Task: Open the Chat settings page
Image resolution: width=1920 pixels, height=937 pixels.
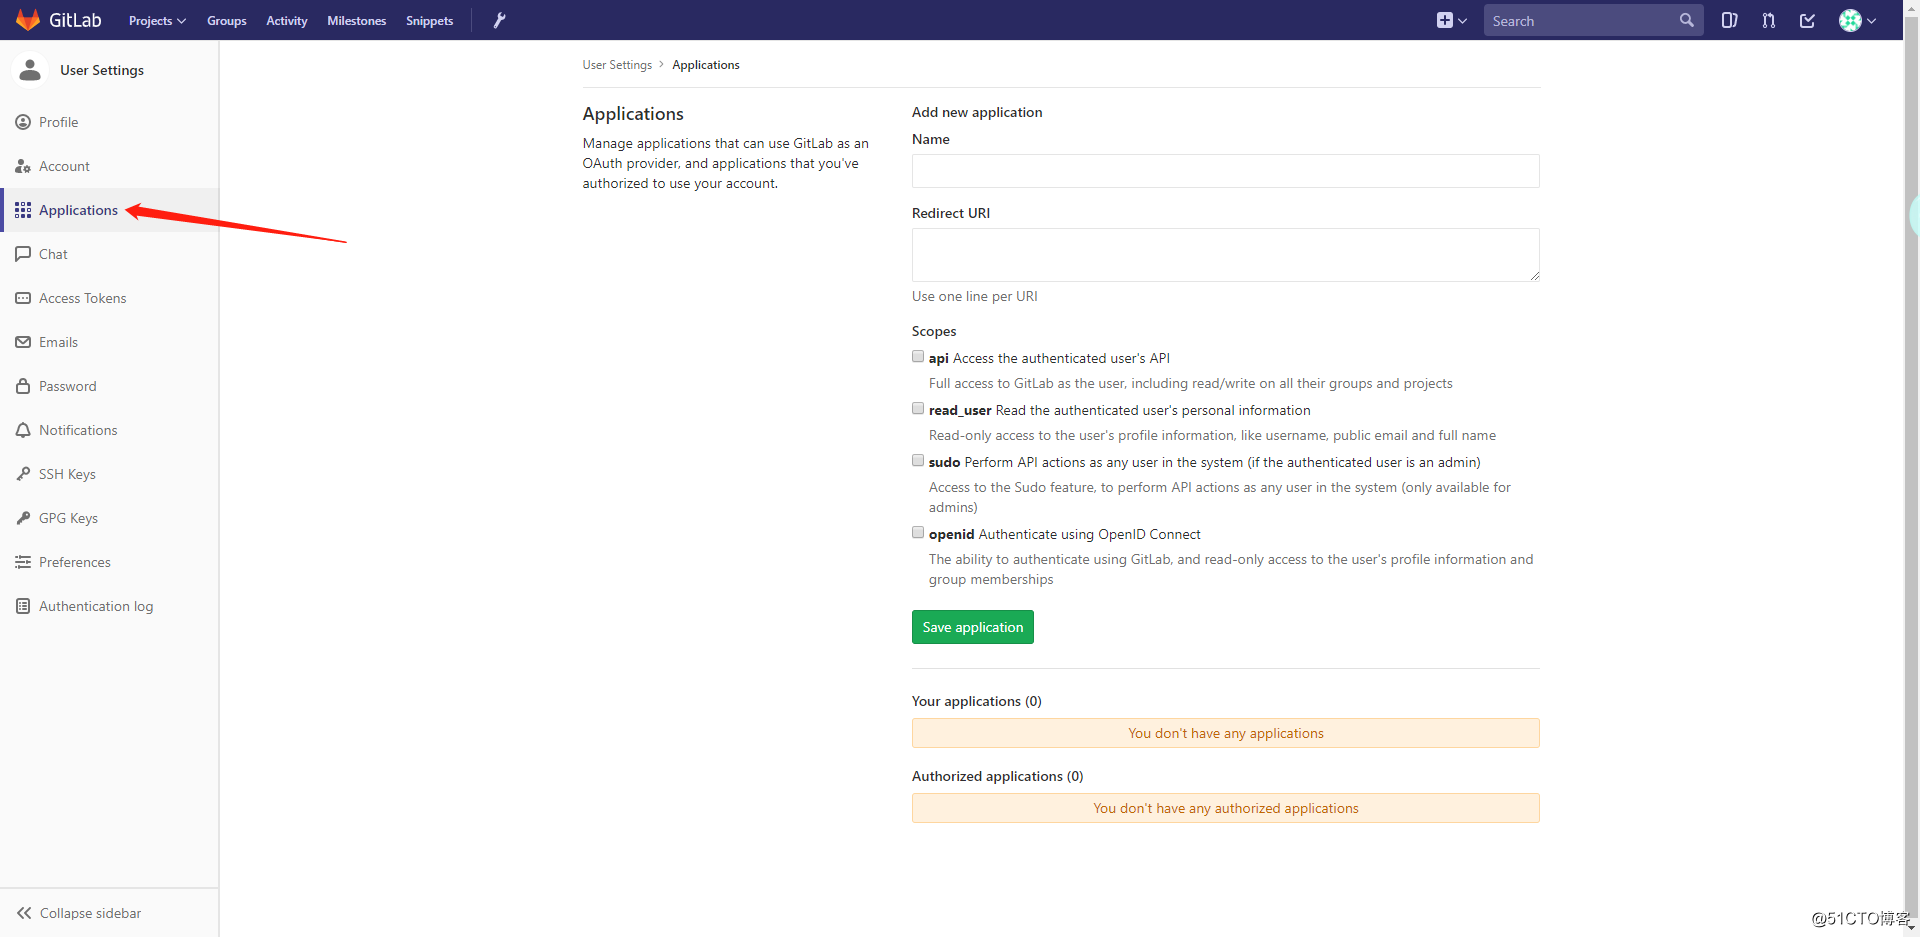Action: pyautogui.click(x=110, y=254)
